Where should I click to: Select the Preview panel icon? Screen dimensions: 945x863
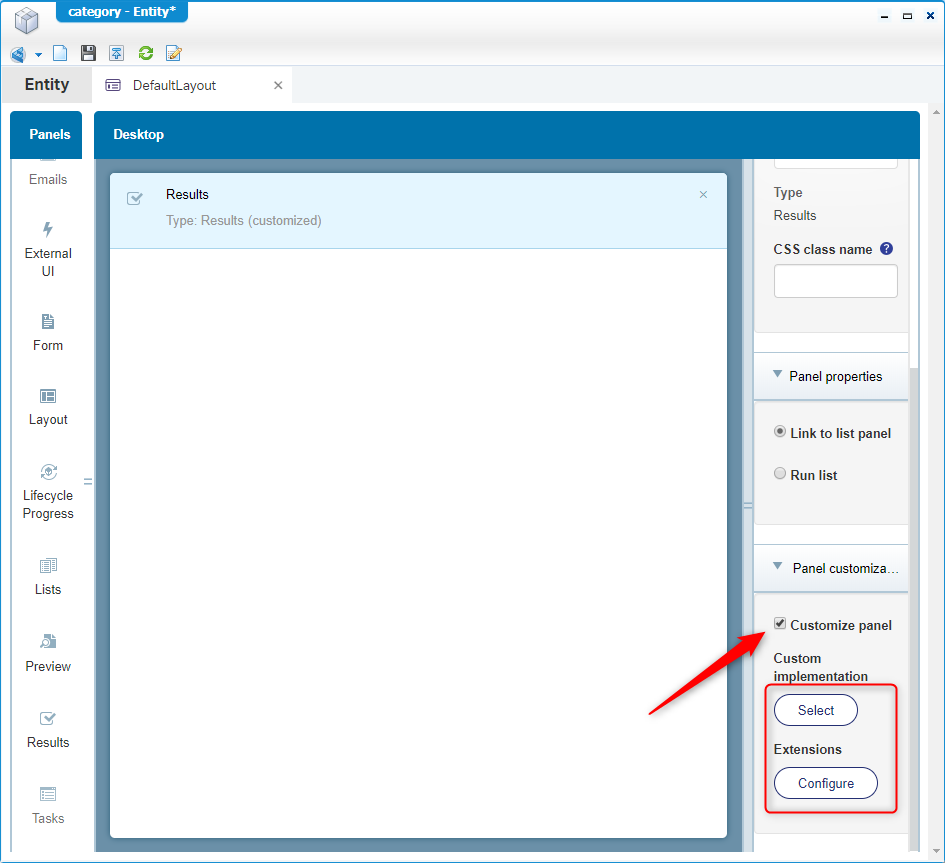pos(48,642)
